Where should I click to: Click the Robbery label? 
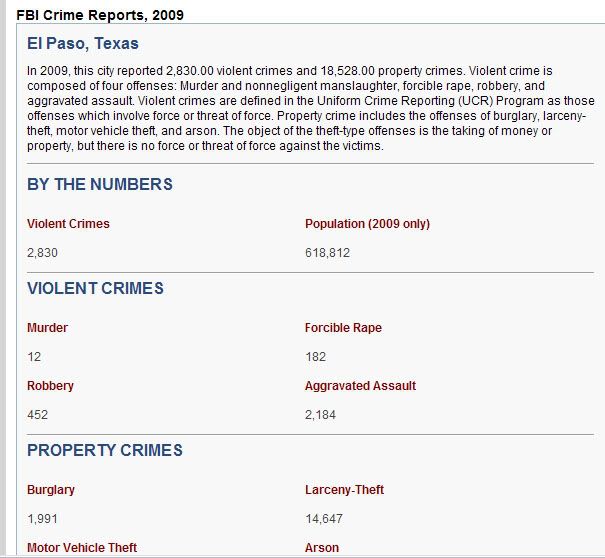[x=50, y=386]
